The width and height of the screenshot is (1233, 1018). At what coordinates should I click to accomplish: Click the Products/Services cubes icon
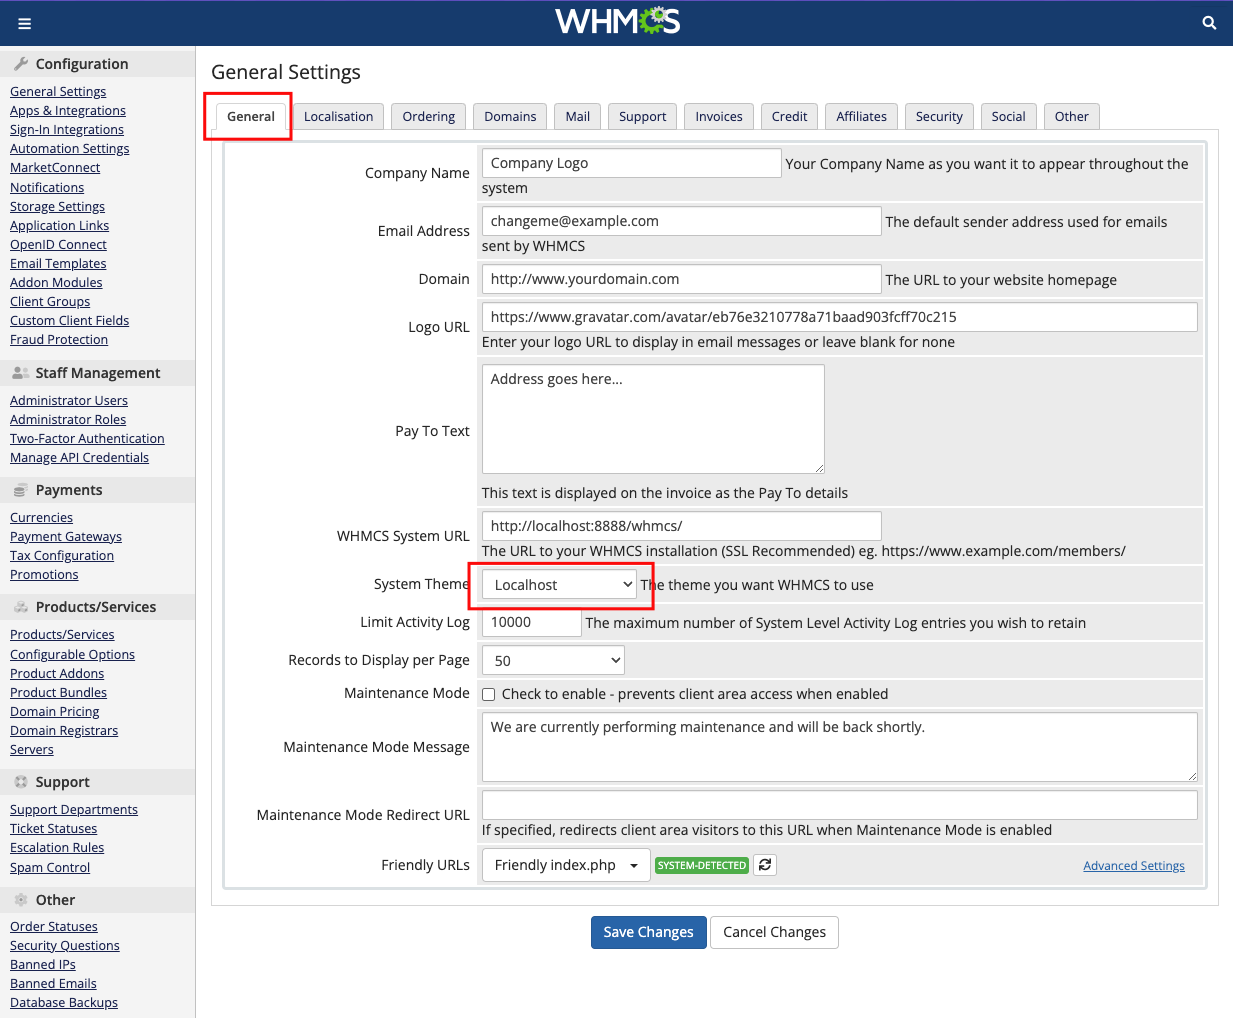coord(20,607)
